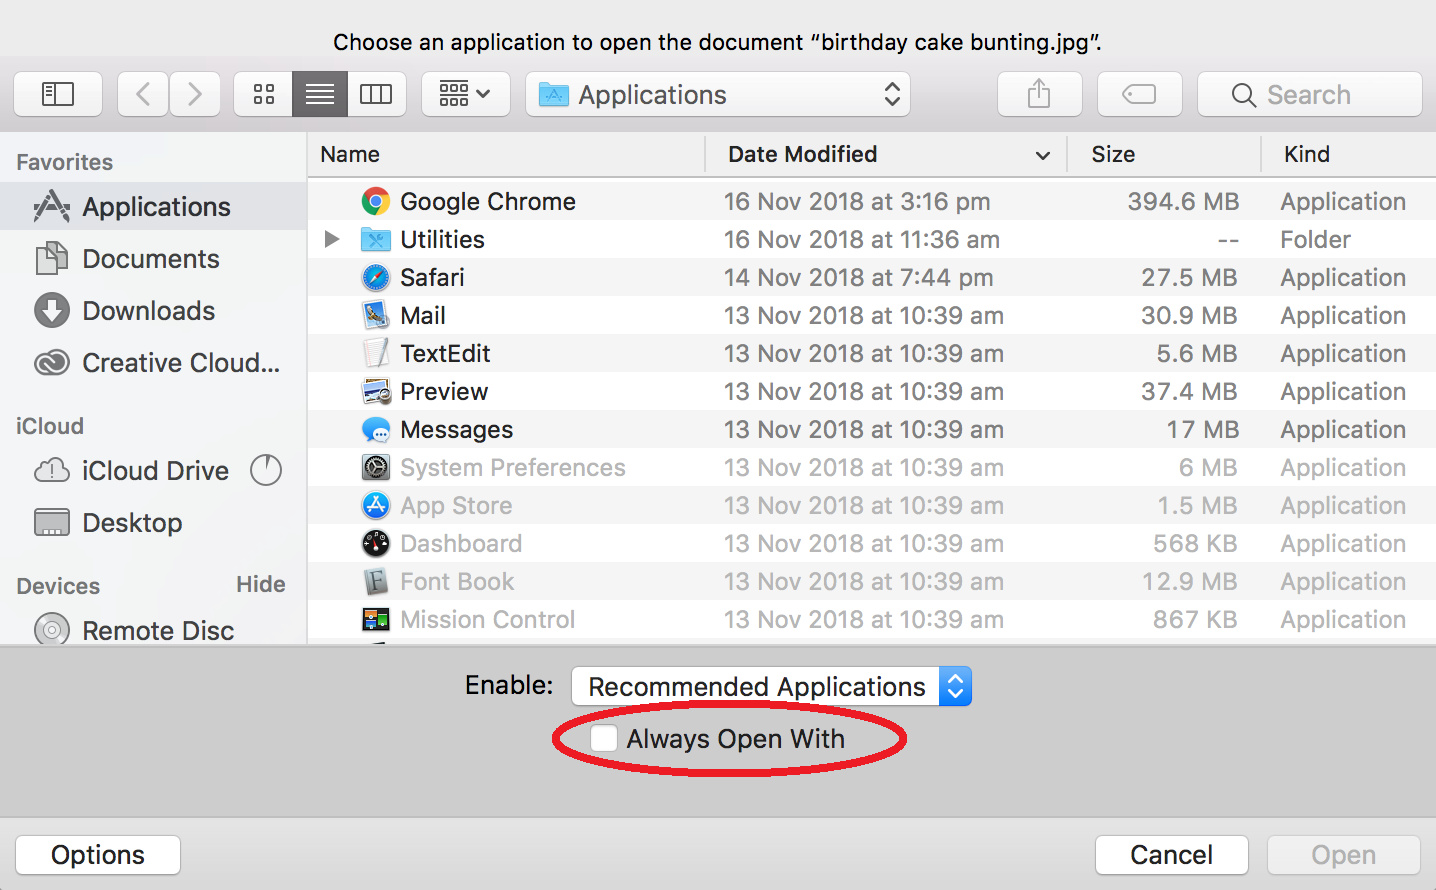Select Remote Disc under Devices
1436x890 pixels.
pyautogui.click(x=153, y=631)
